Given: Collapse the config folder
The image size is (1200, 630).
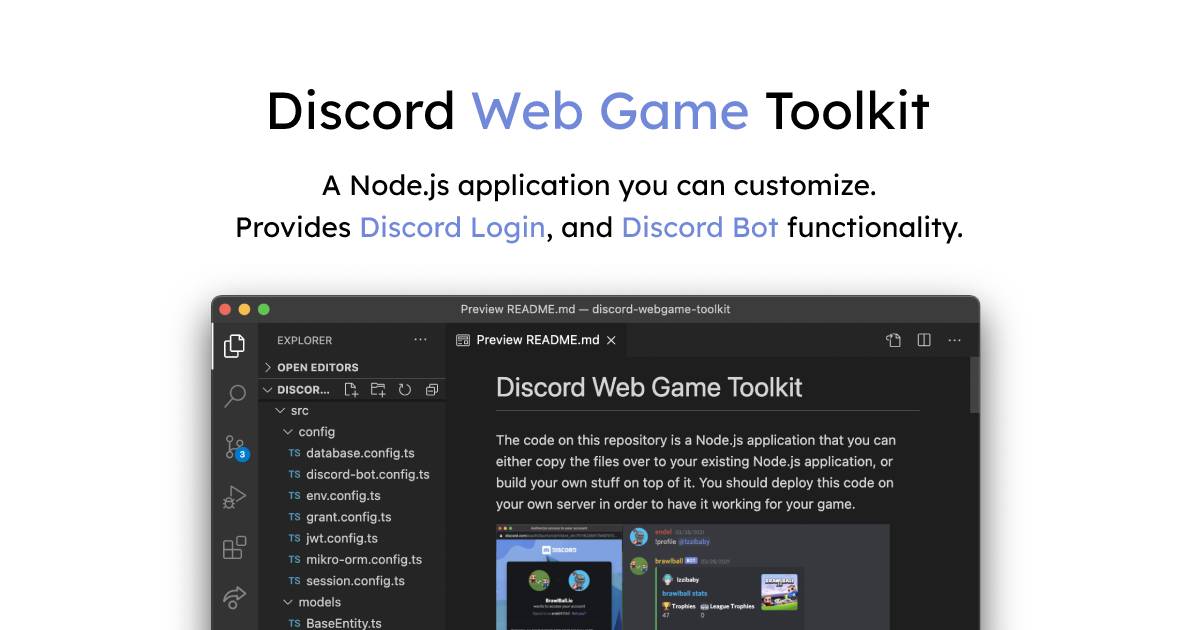Looking at the screenshot, I should 316,432.
